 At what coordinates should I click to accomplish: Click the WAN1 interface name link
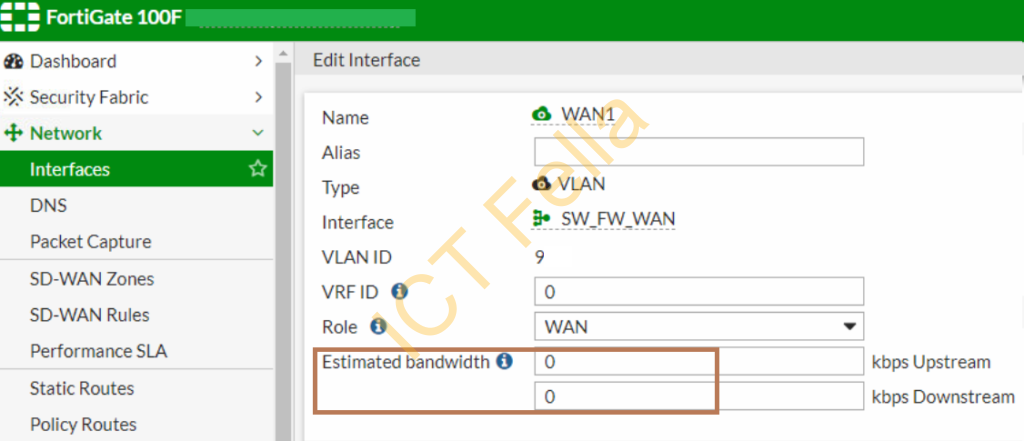pos(588,114)
